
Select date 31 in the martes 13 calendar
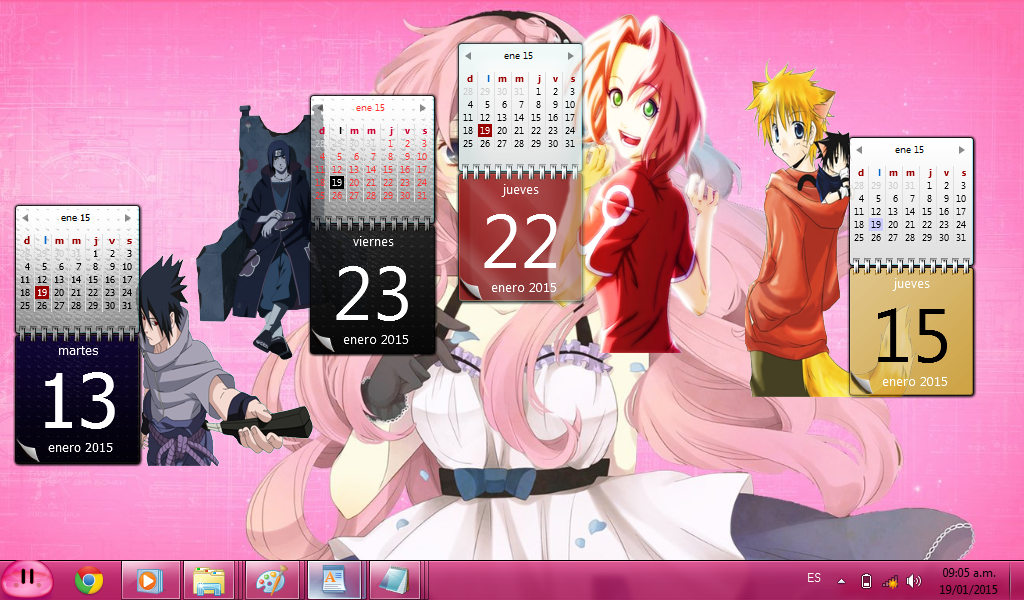[x=127, y=306]
